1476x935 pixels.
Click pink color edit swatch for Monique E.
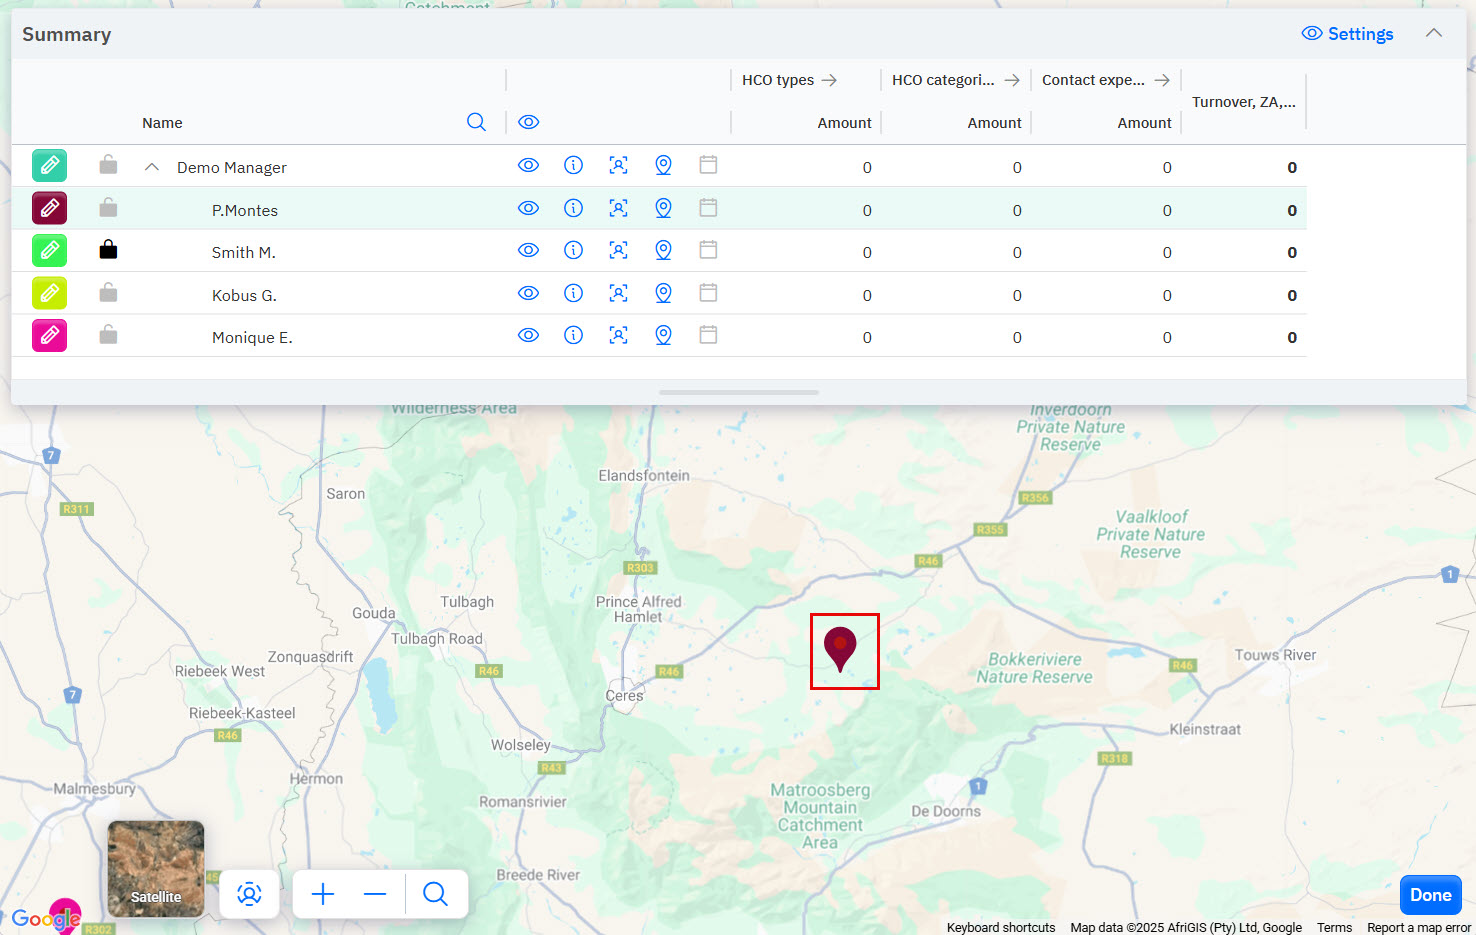(49, 336)
